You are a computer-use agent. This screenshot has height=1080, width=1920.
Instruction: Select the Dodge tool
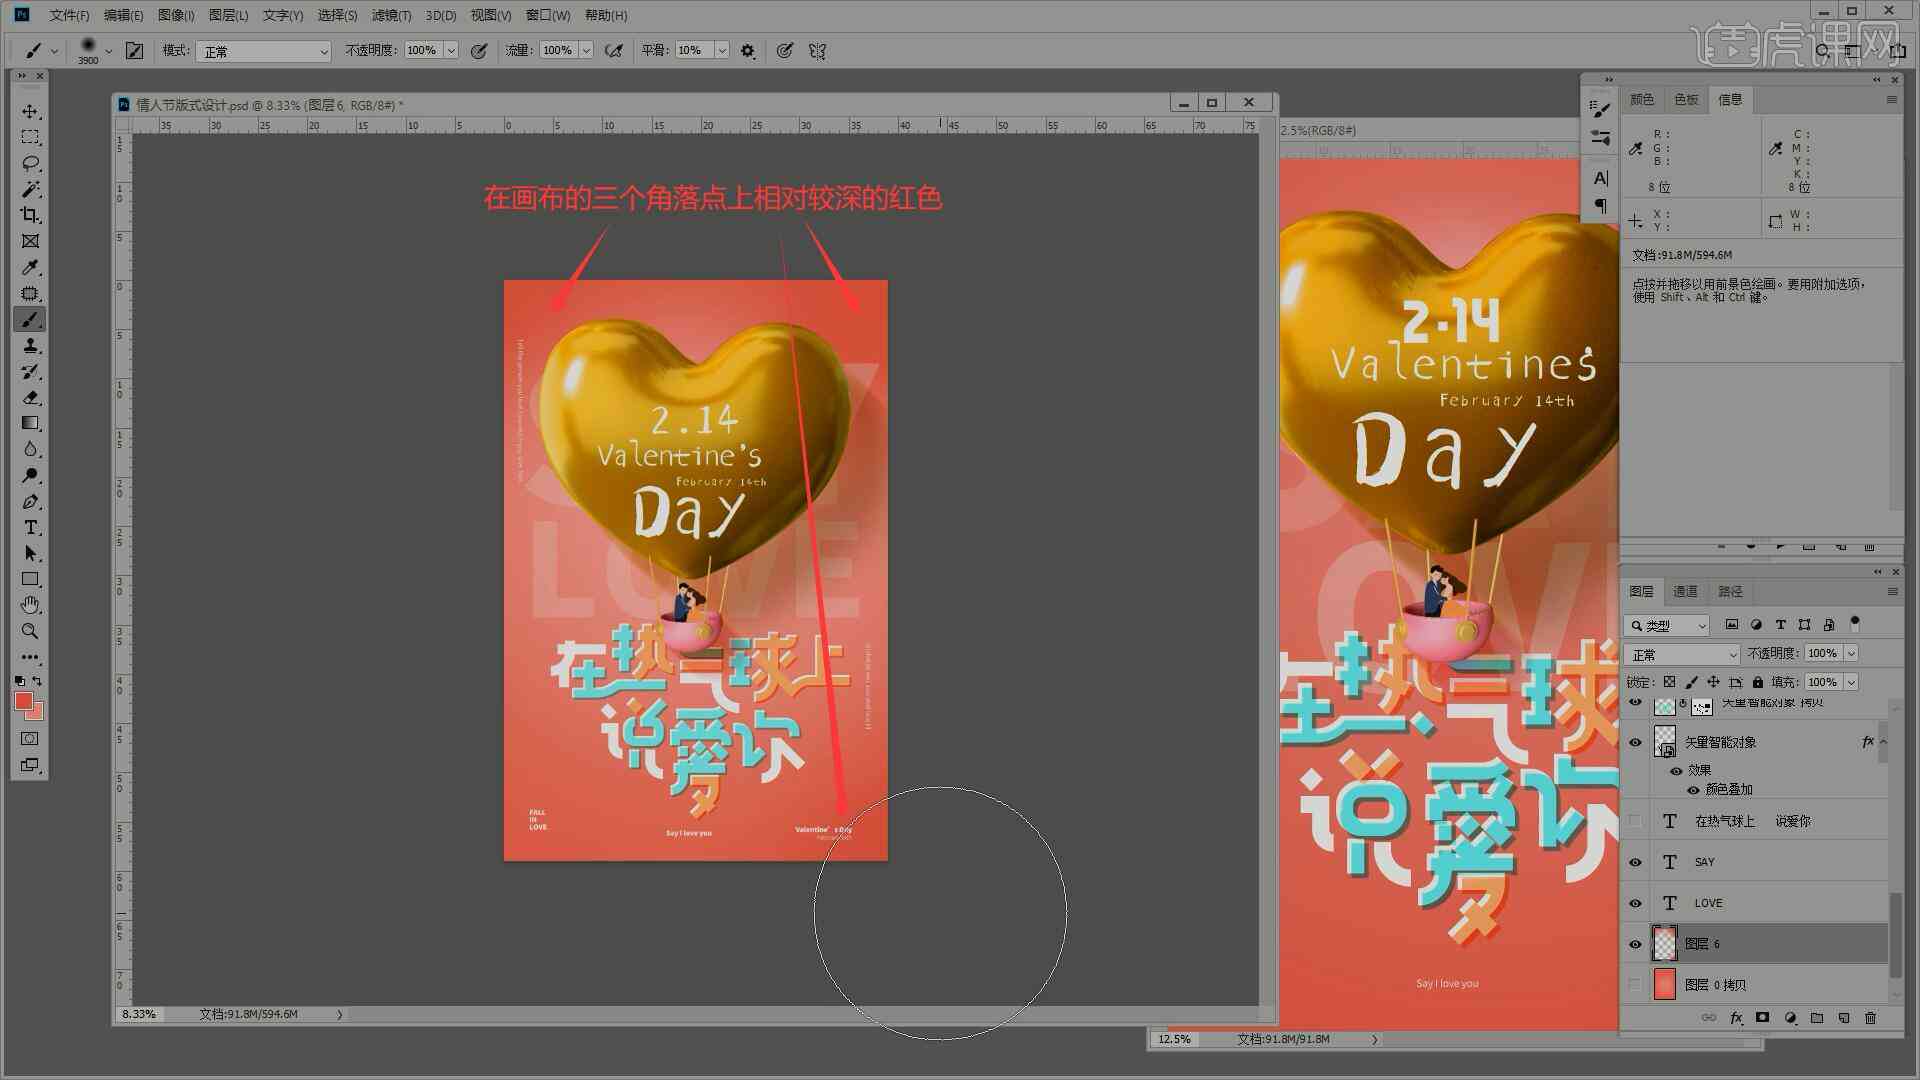30,475
